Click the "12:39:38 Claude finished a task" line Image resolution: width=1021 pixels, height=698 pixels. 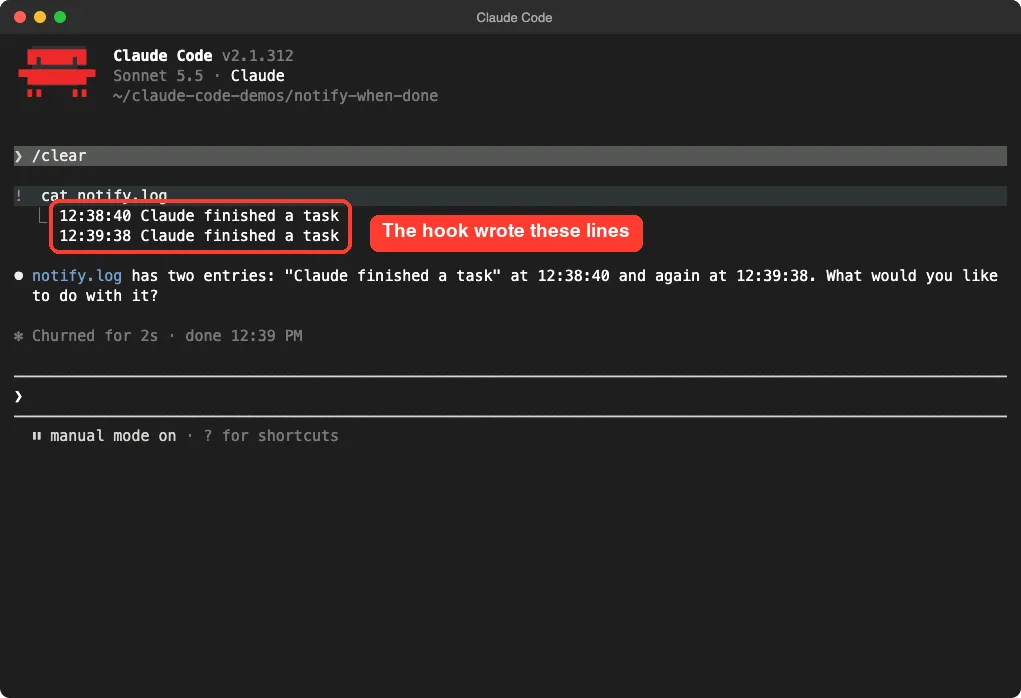[199, 236]
